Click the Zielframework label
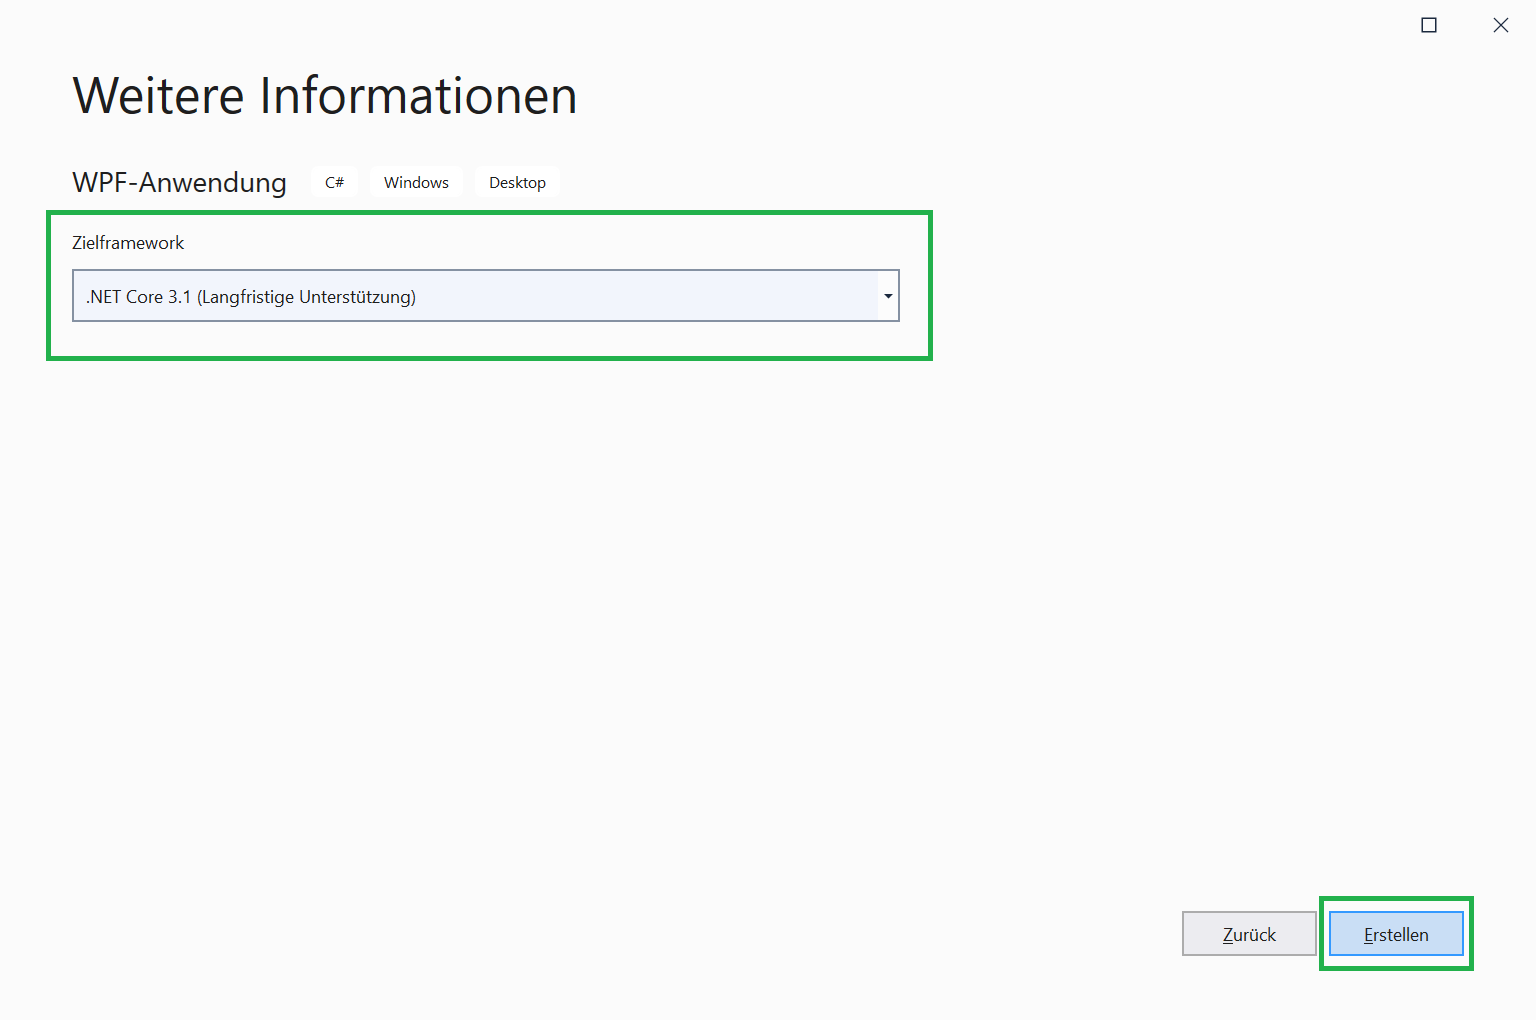This screenshot has height=1020, width=1536. click(x=128, y=243)
